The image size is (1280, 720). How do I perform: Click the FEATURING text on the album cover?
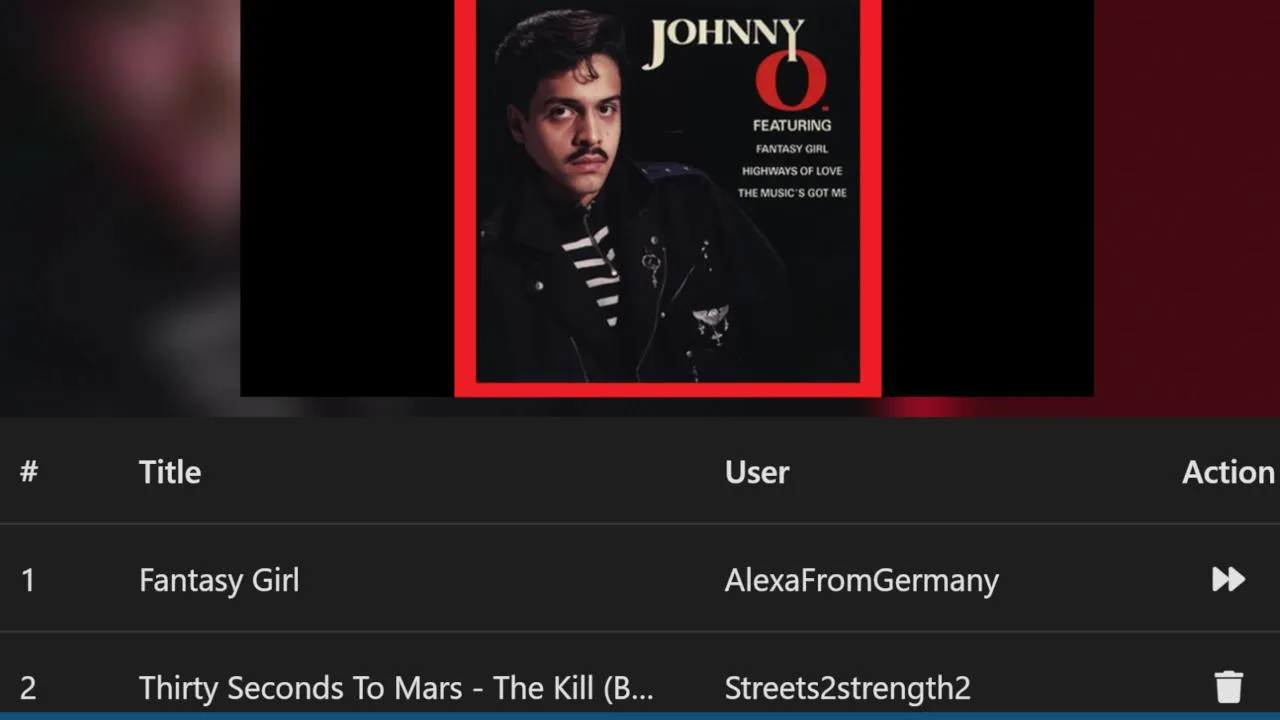point(792,125)
